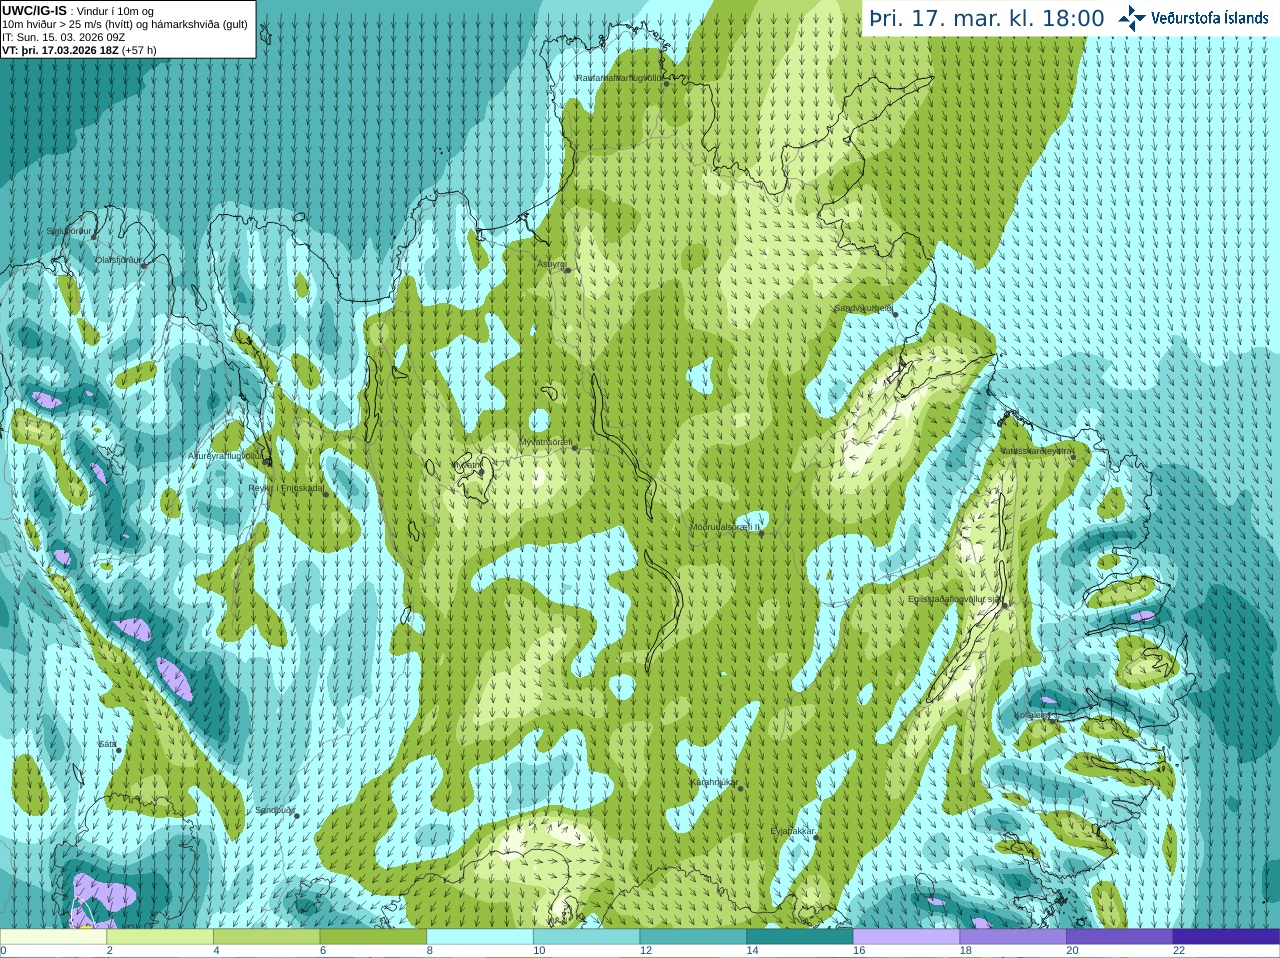Pick the 12–14 m/s teal swatch
Viewport: 1280px width, 958px height.
pos(693,937)
